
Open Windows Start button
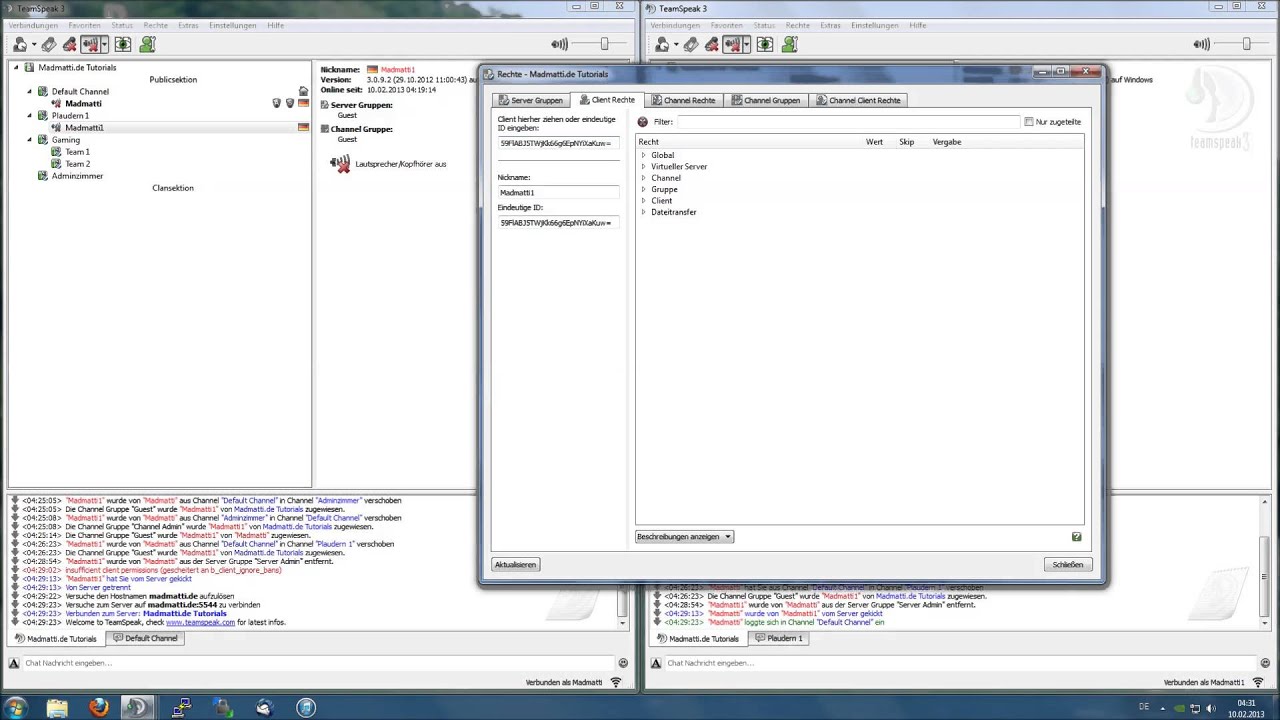pyautogui.click(x=16, y=708)
